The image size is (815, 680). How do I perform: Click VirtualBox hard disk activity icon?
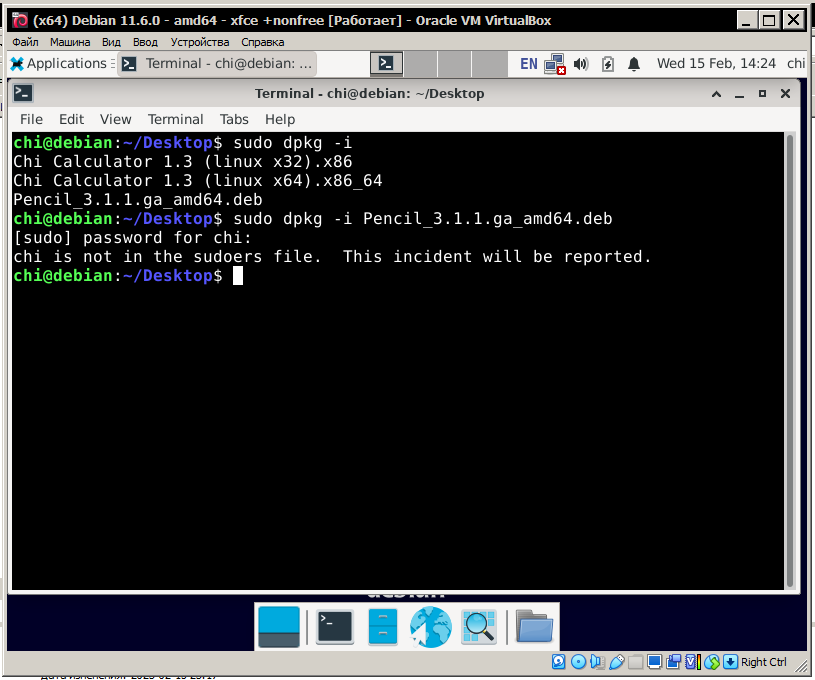pos(559,662)
